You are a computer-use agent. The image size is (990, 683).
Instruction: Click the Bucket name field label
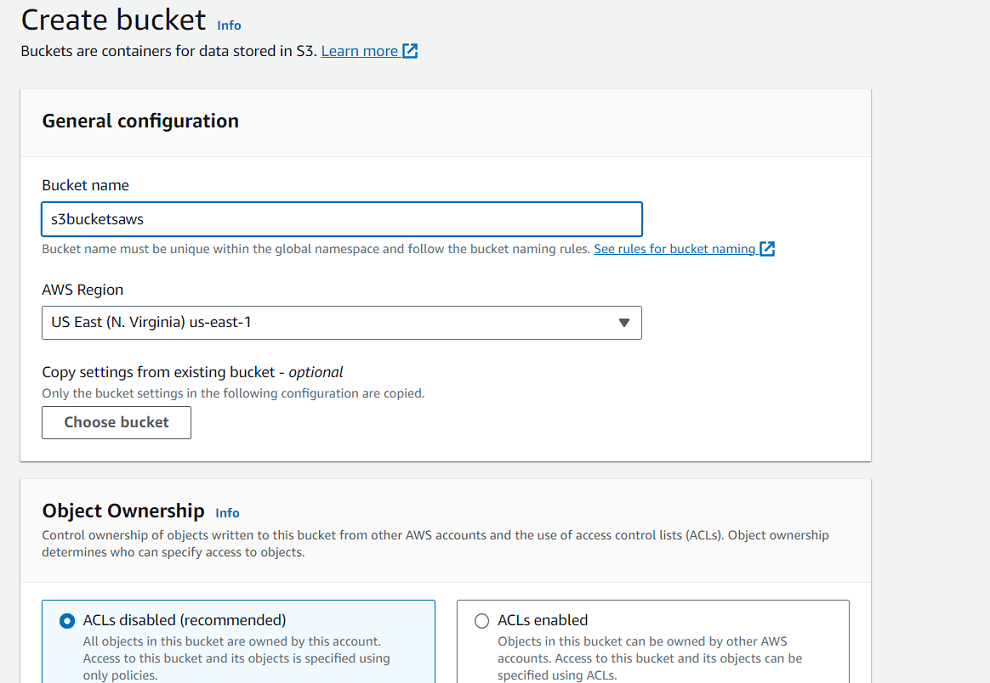click(x=85, y=185)
